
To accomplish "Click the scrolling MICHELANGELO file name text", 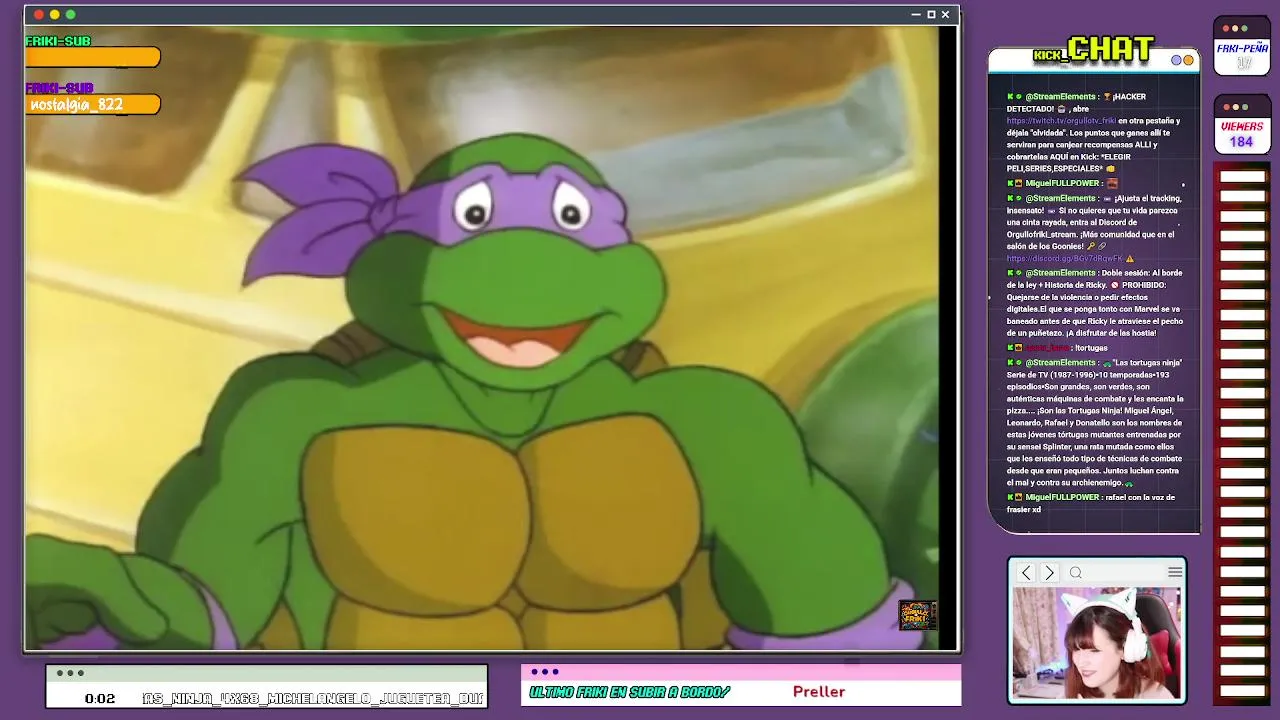I will click(313, 699).
